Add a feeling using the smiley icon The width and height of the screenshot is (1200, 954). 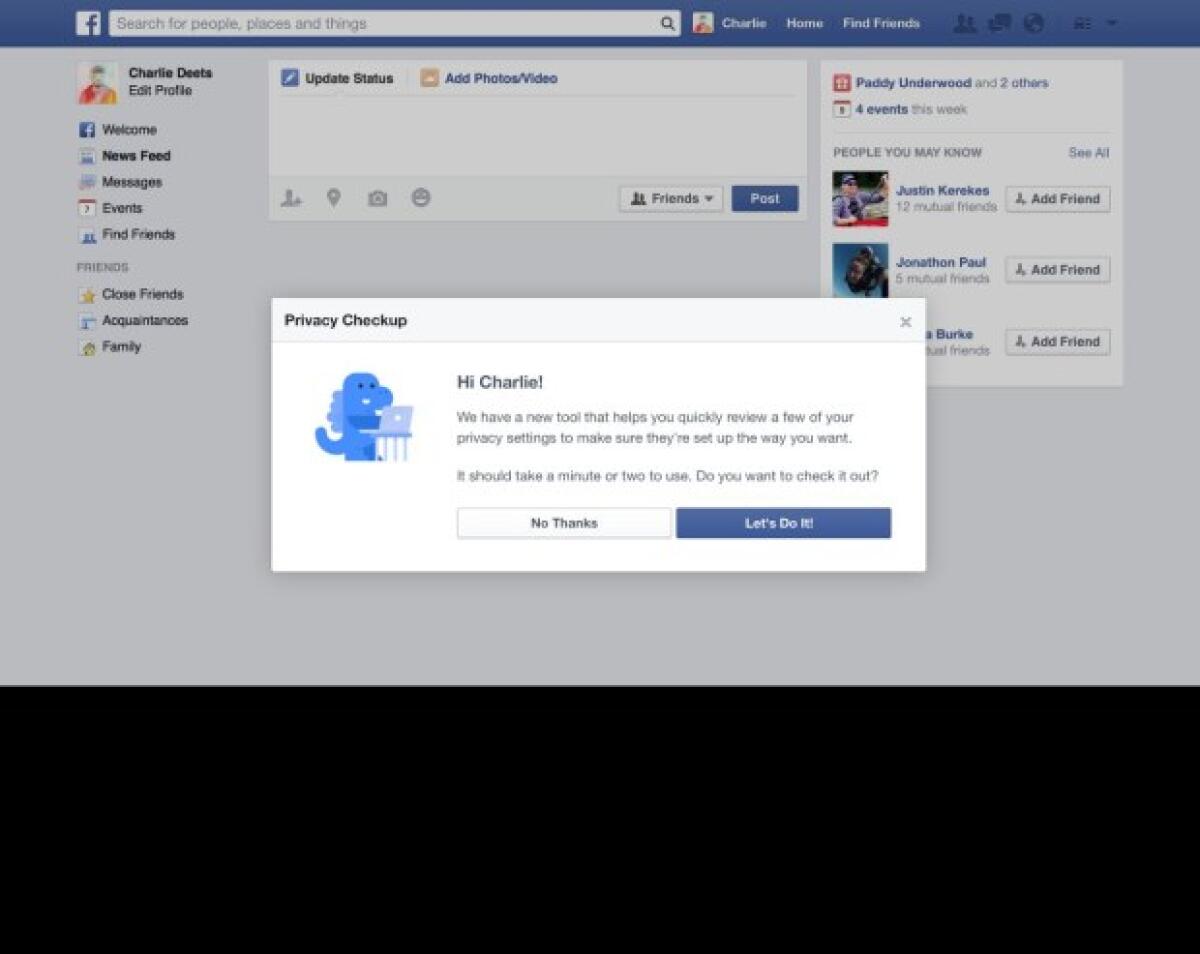click(x=420, y=198)
